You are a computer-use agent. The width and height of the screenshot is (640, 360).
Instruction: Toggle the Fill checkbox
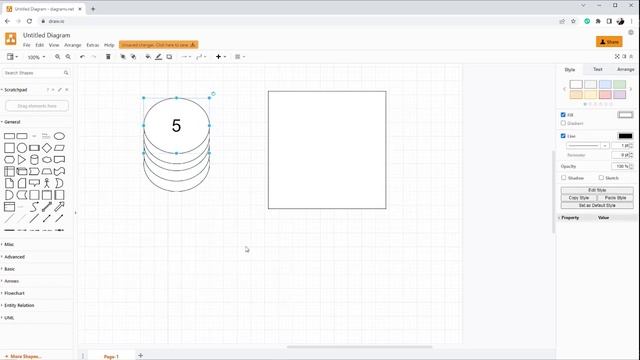(563, 115)
